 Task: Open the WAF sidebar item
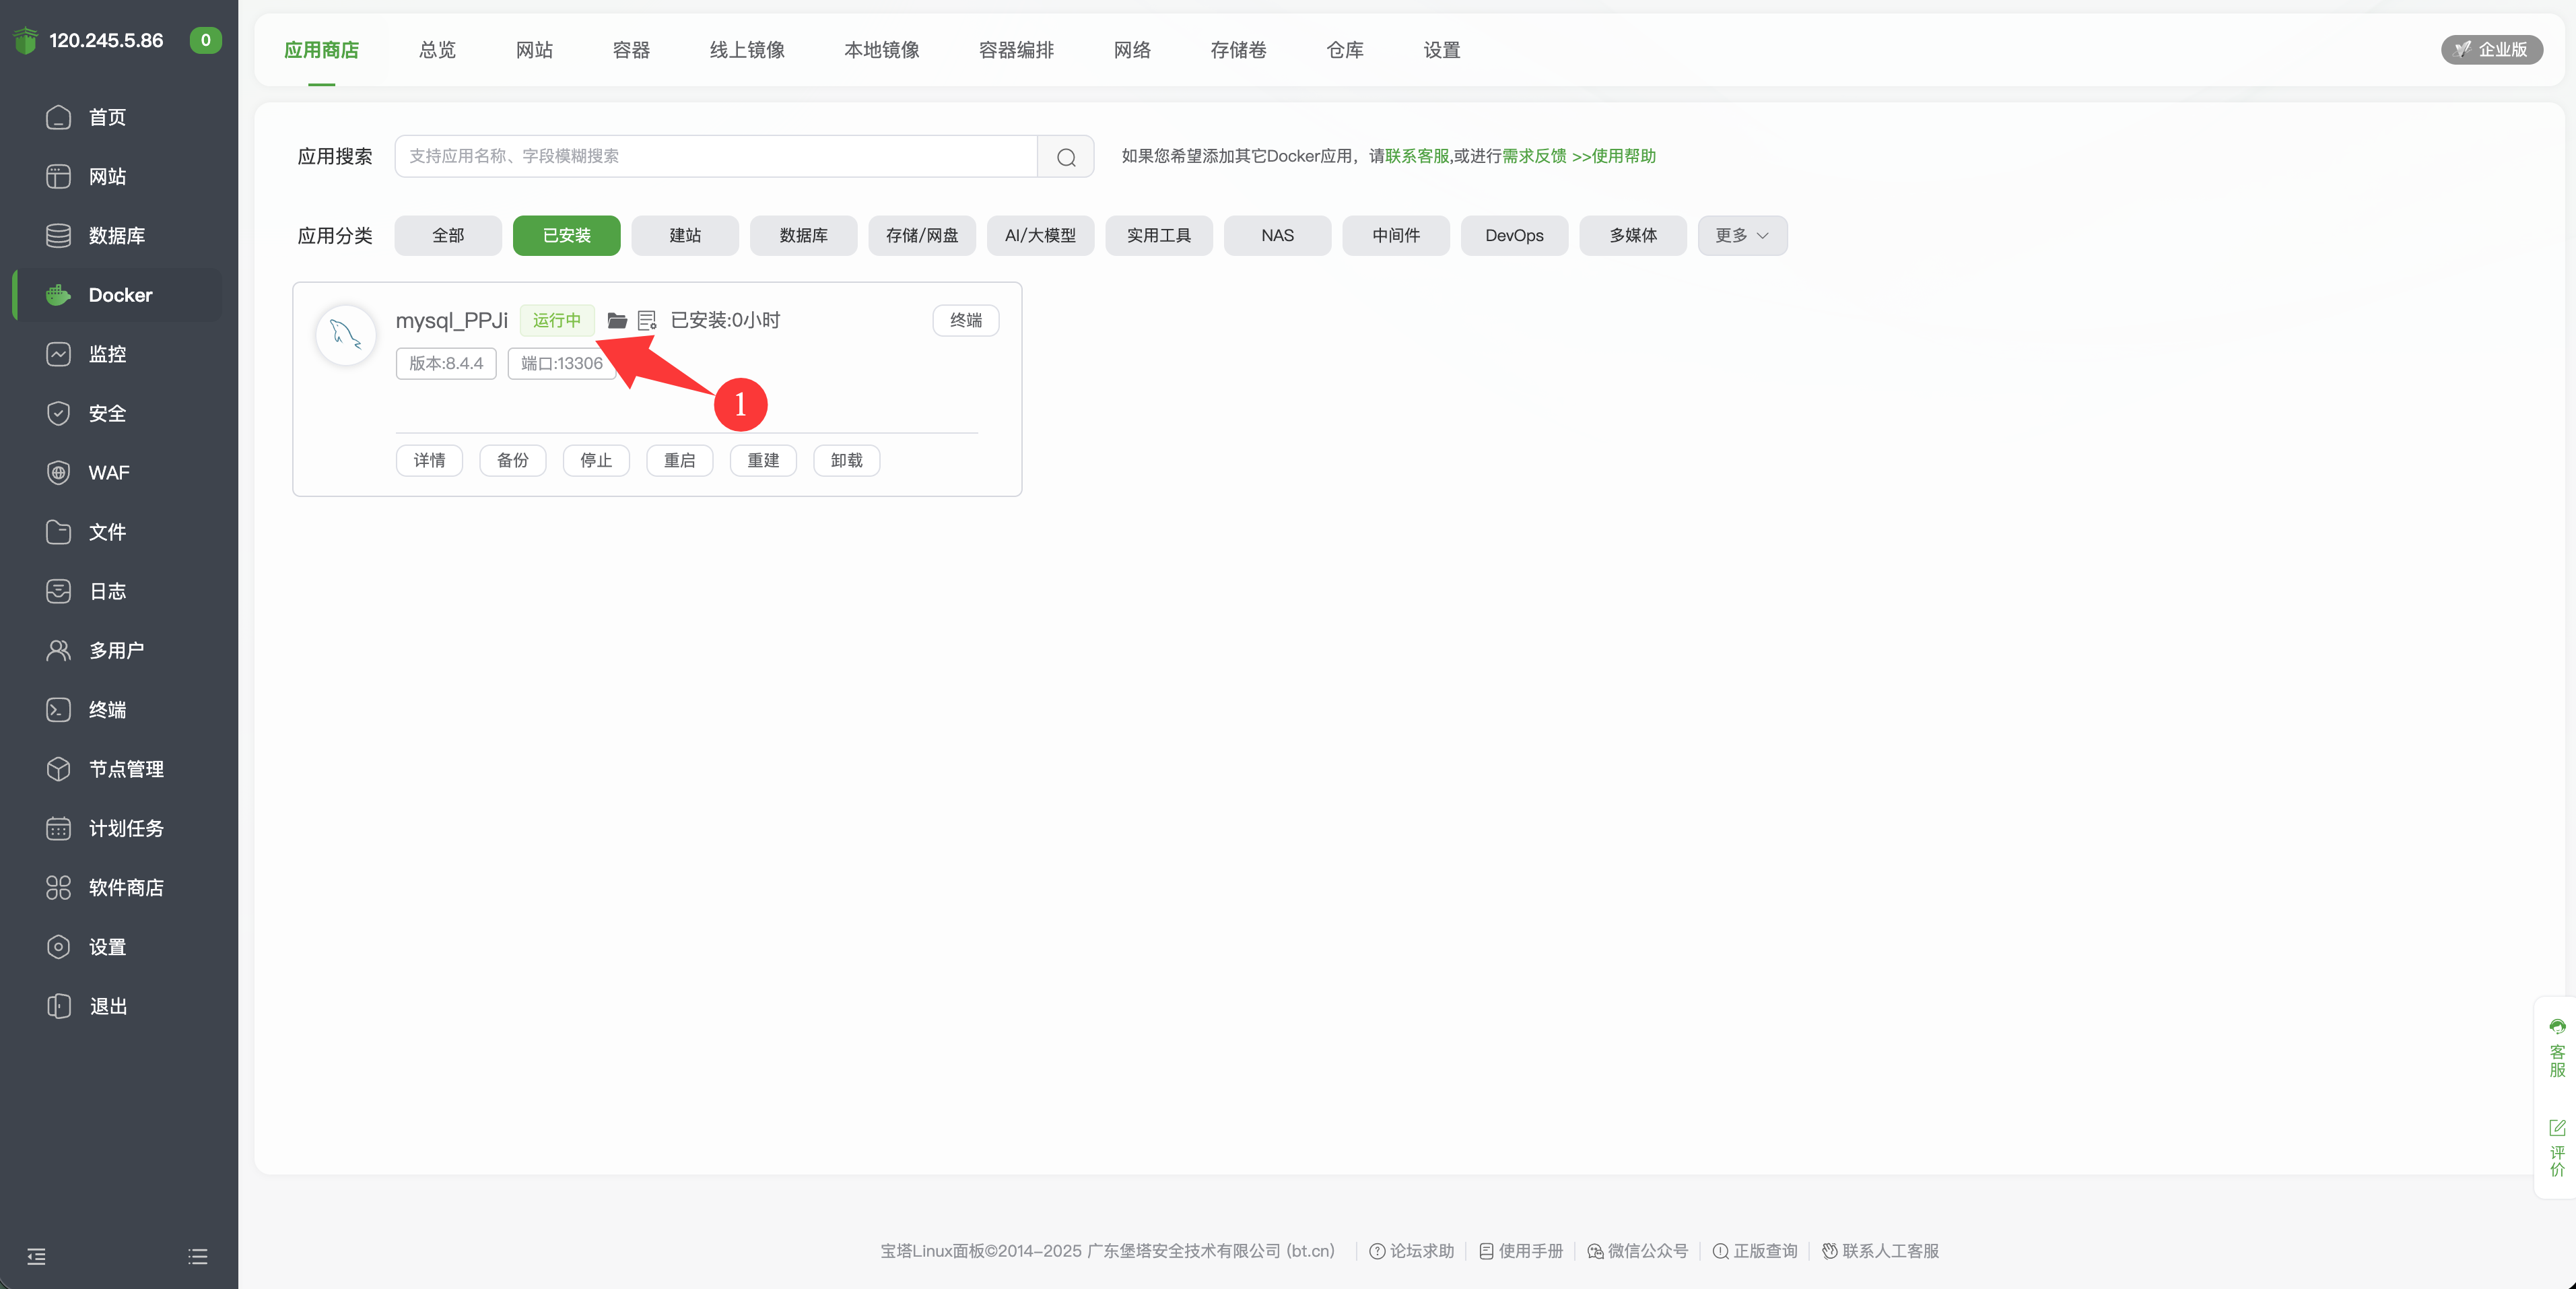tap(108, 472)
